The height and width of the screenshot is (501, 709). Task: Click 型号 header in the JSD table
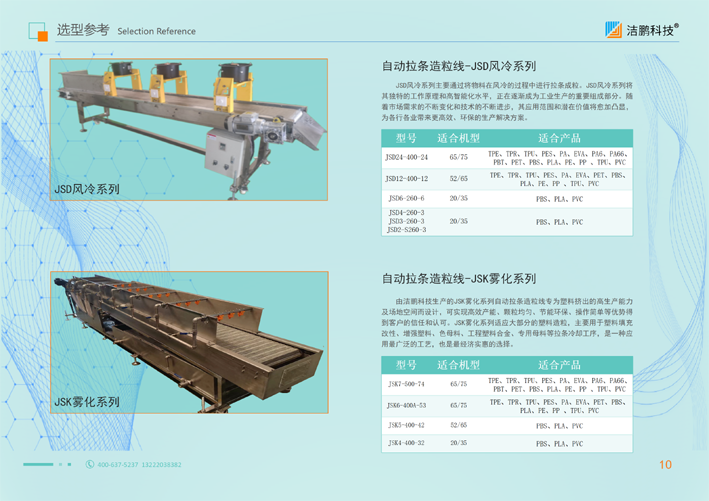click(406, 138)
